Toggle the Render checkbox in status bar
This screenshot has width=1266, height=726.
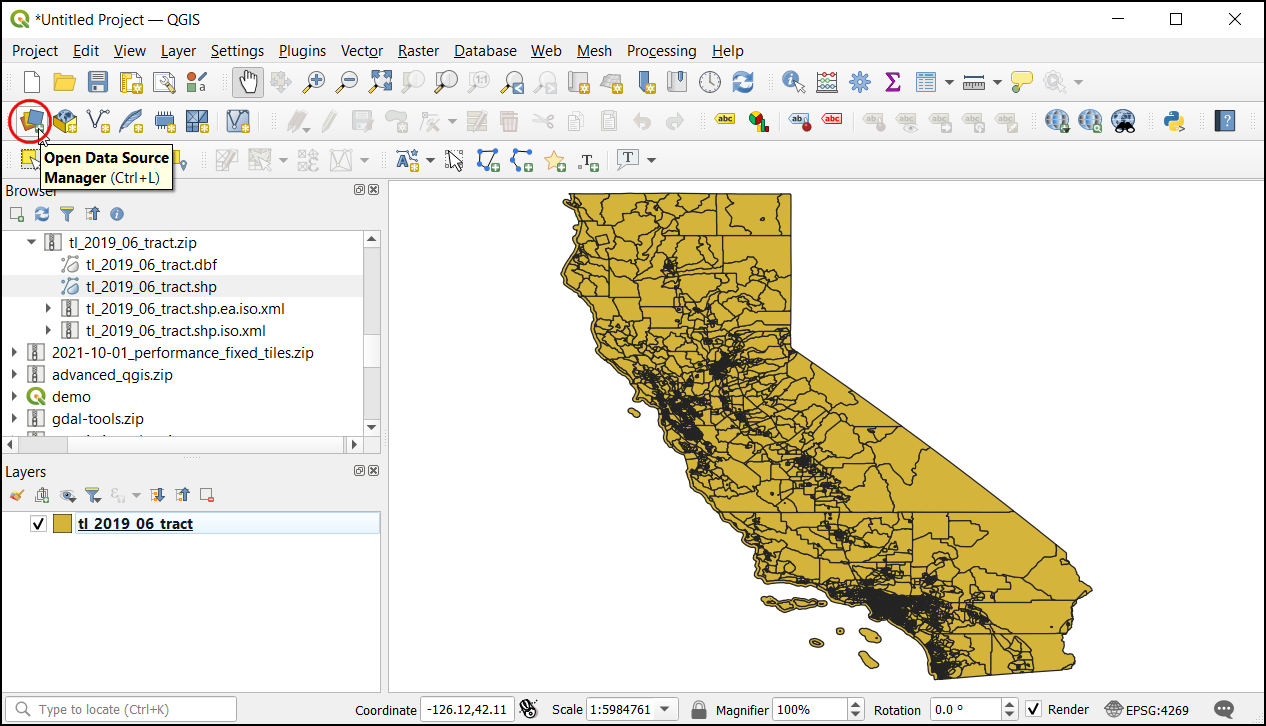click(x=1034, y=709)
